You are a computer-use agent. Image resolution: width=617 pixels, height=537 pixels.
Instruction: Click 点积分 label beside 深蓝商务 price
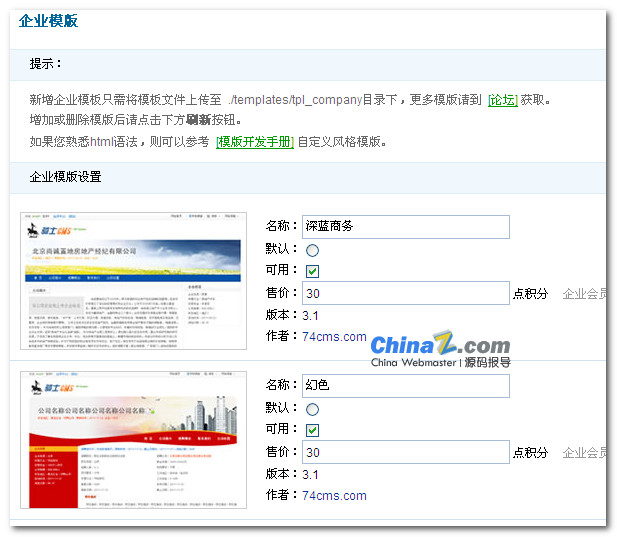530,294
